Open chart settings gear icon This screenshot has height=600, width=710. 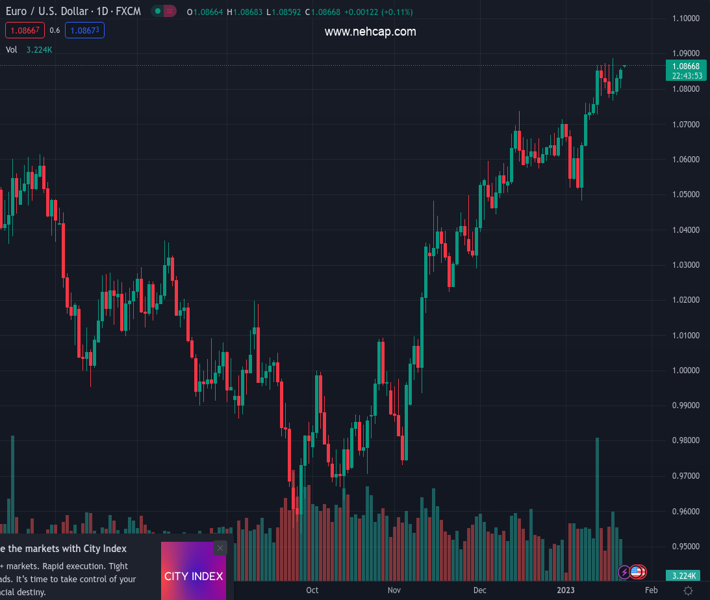click(688, 591)
